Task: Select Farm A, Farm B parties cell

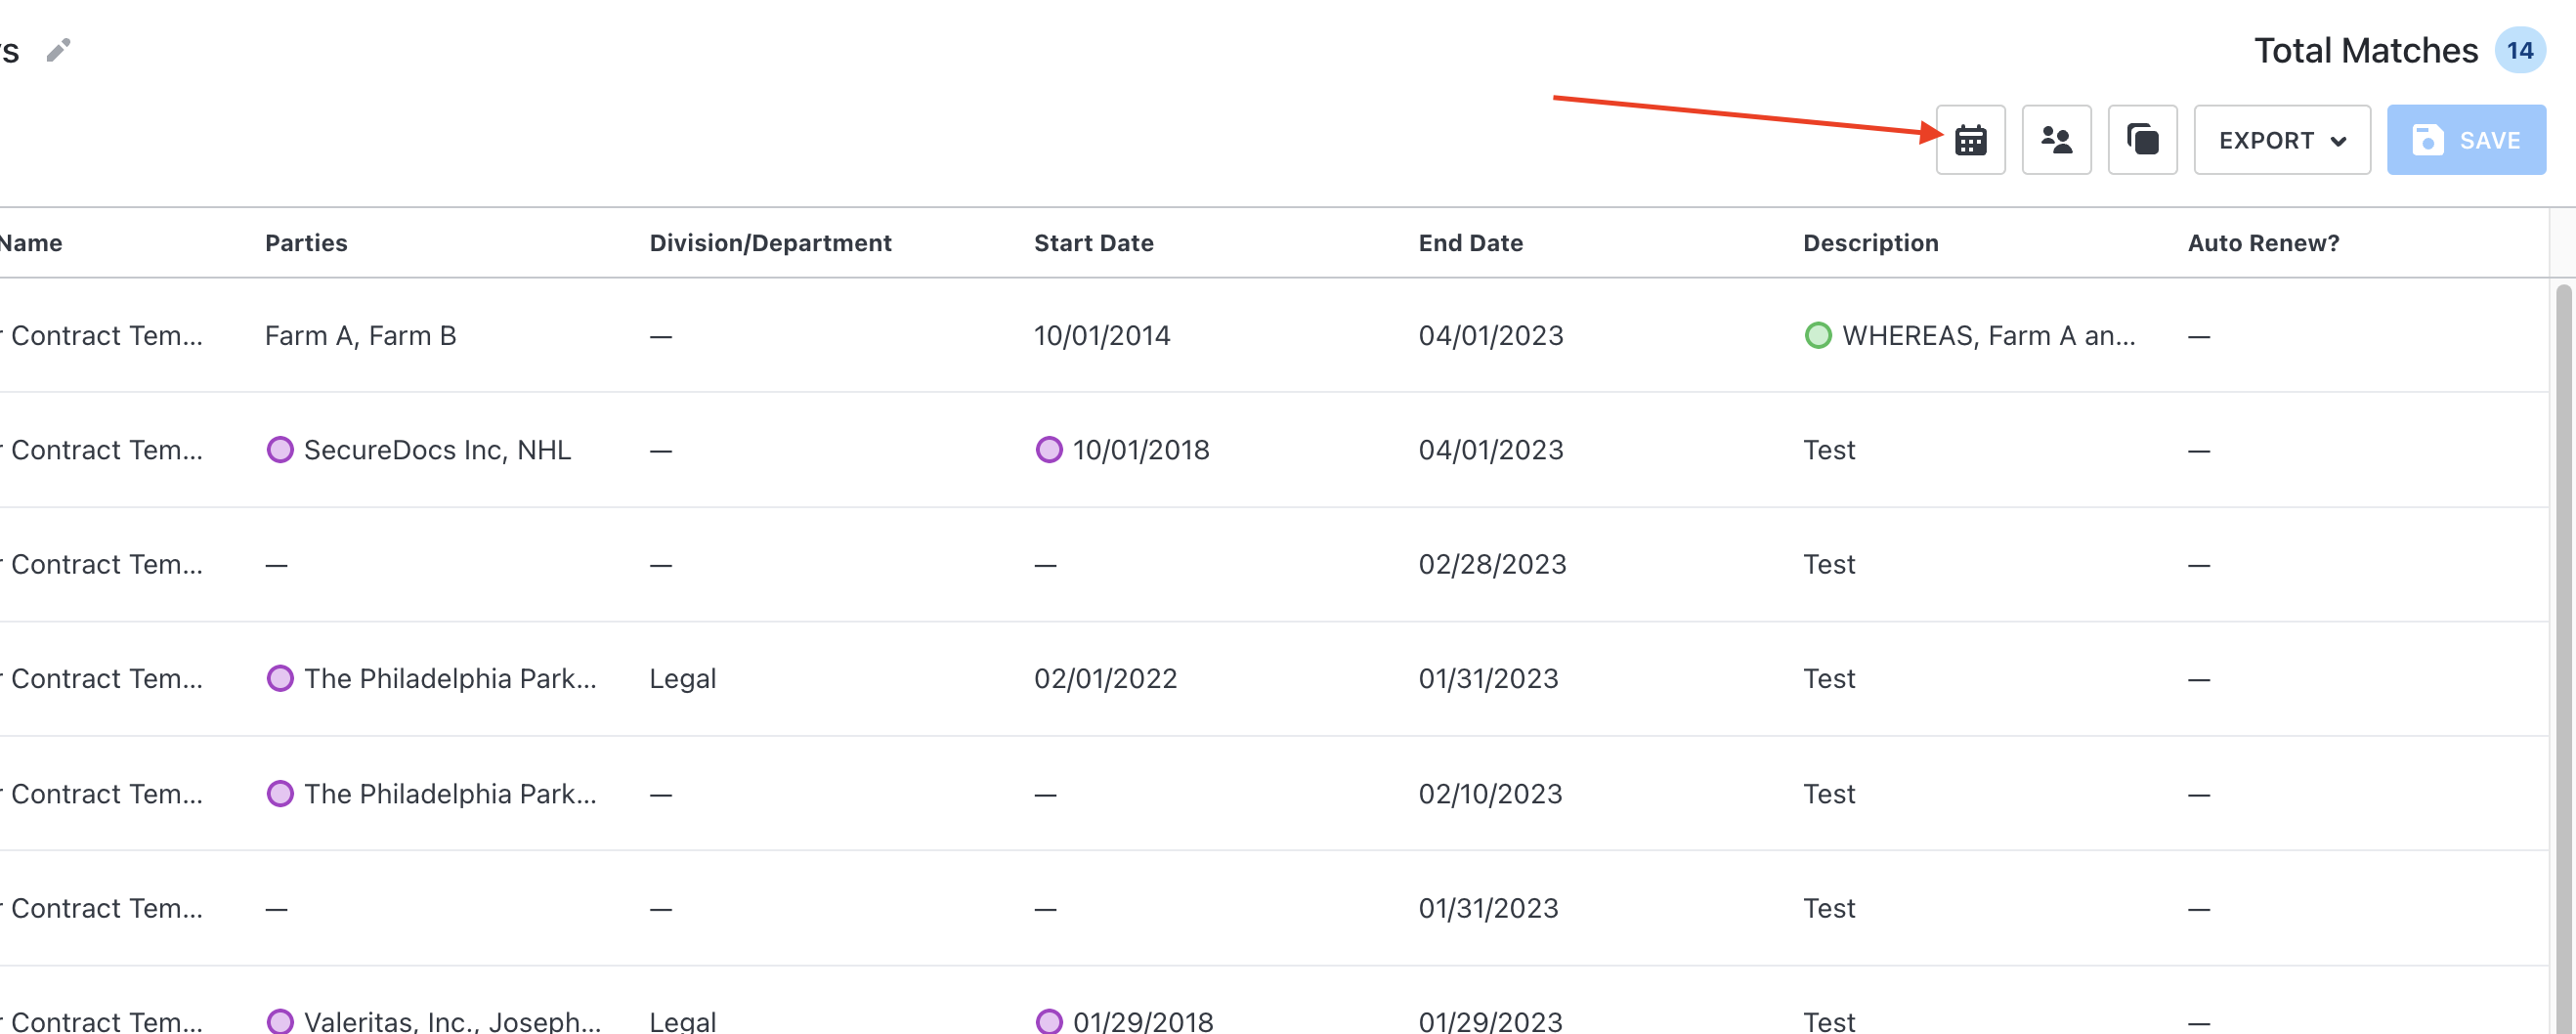Action: point(360,336)
